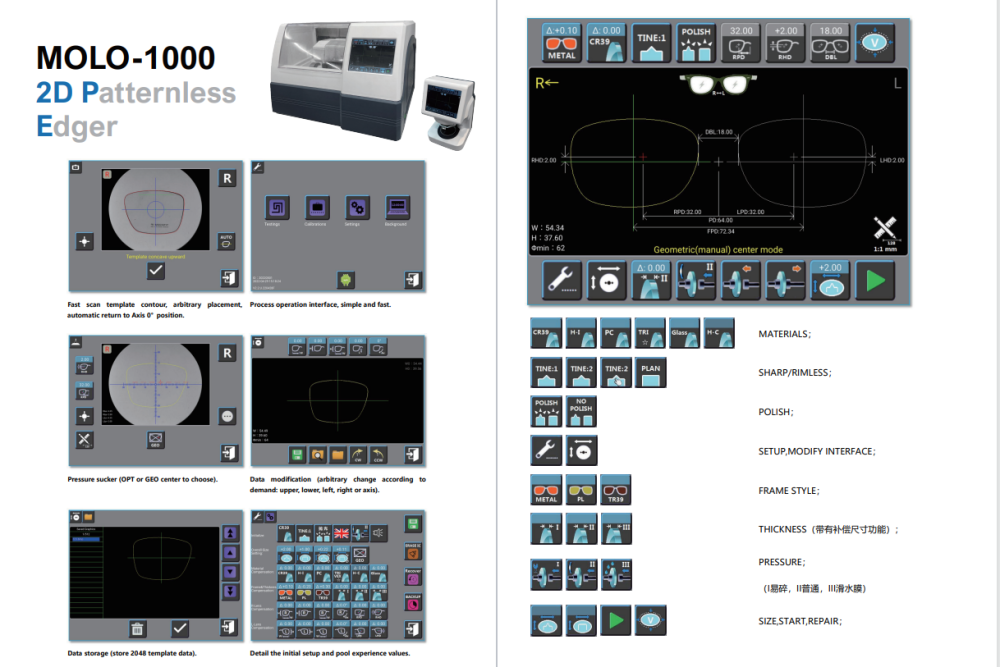
Task: Toggle the 1:1 mm scale ruler icon
Action: click(x=886, y=231)
